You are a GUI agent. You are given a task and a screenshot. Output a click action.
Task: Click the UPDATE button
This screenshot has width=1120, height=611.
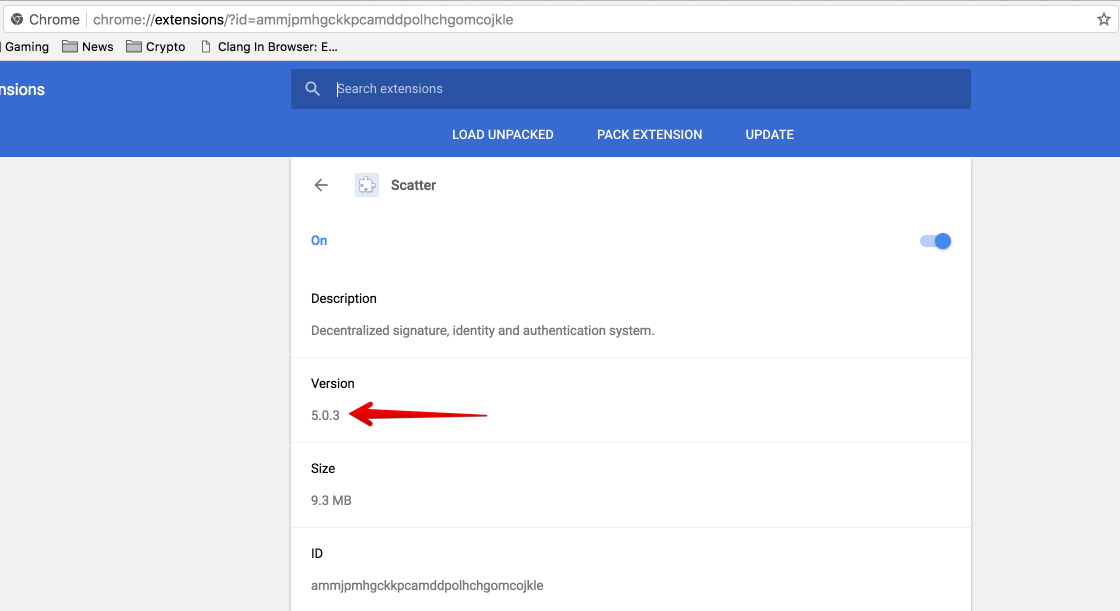[x=769, y=134]
